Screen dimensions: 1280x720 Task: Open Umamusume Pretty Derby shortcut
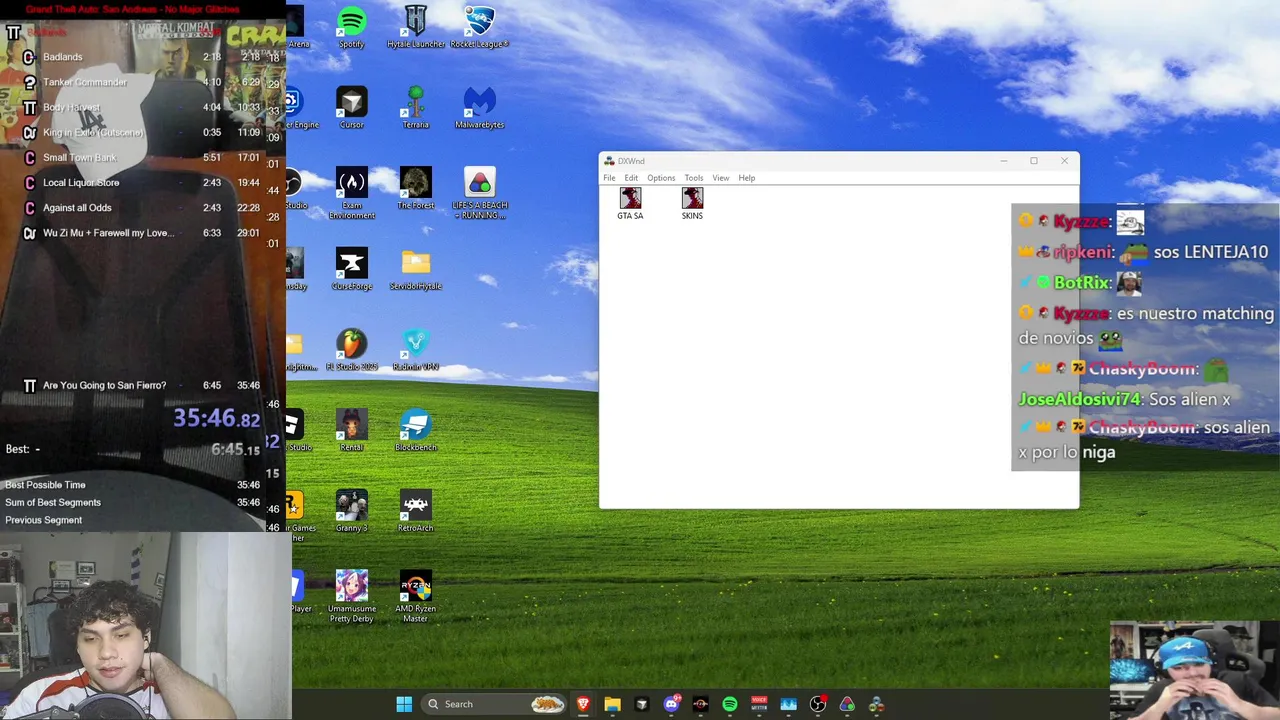(x=351, y=597)
